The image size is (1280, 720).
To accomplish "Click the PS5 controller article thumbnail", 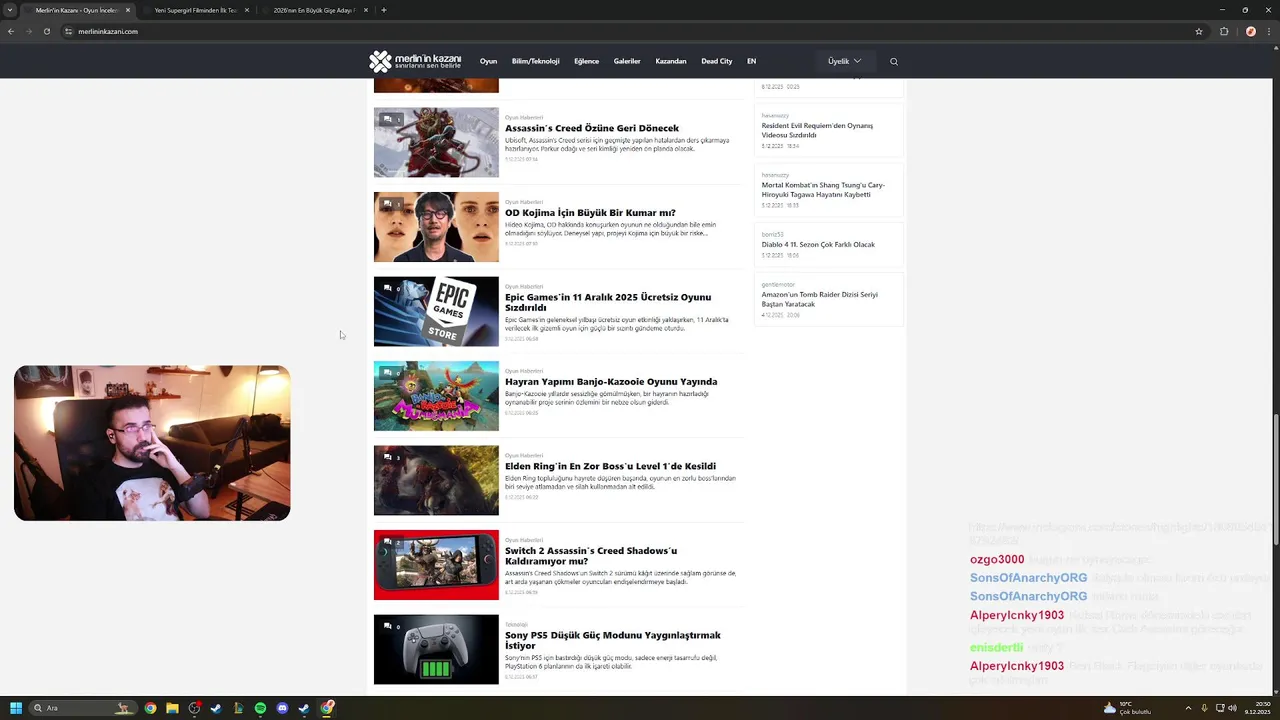I will click(x=436, y=650).
